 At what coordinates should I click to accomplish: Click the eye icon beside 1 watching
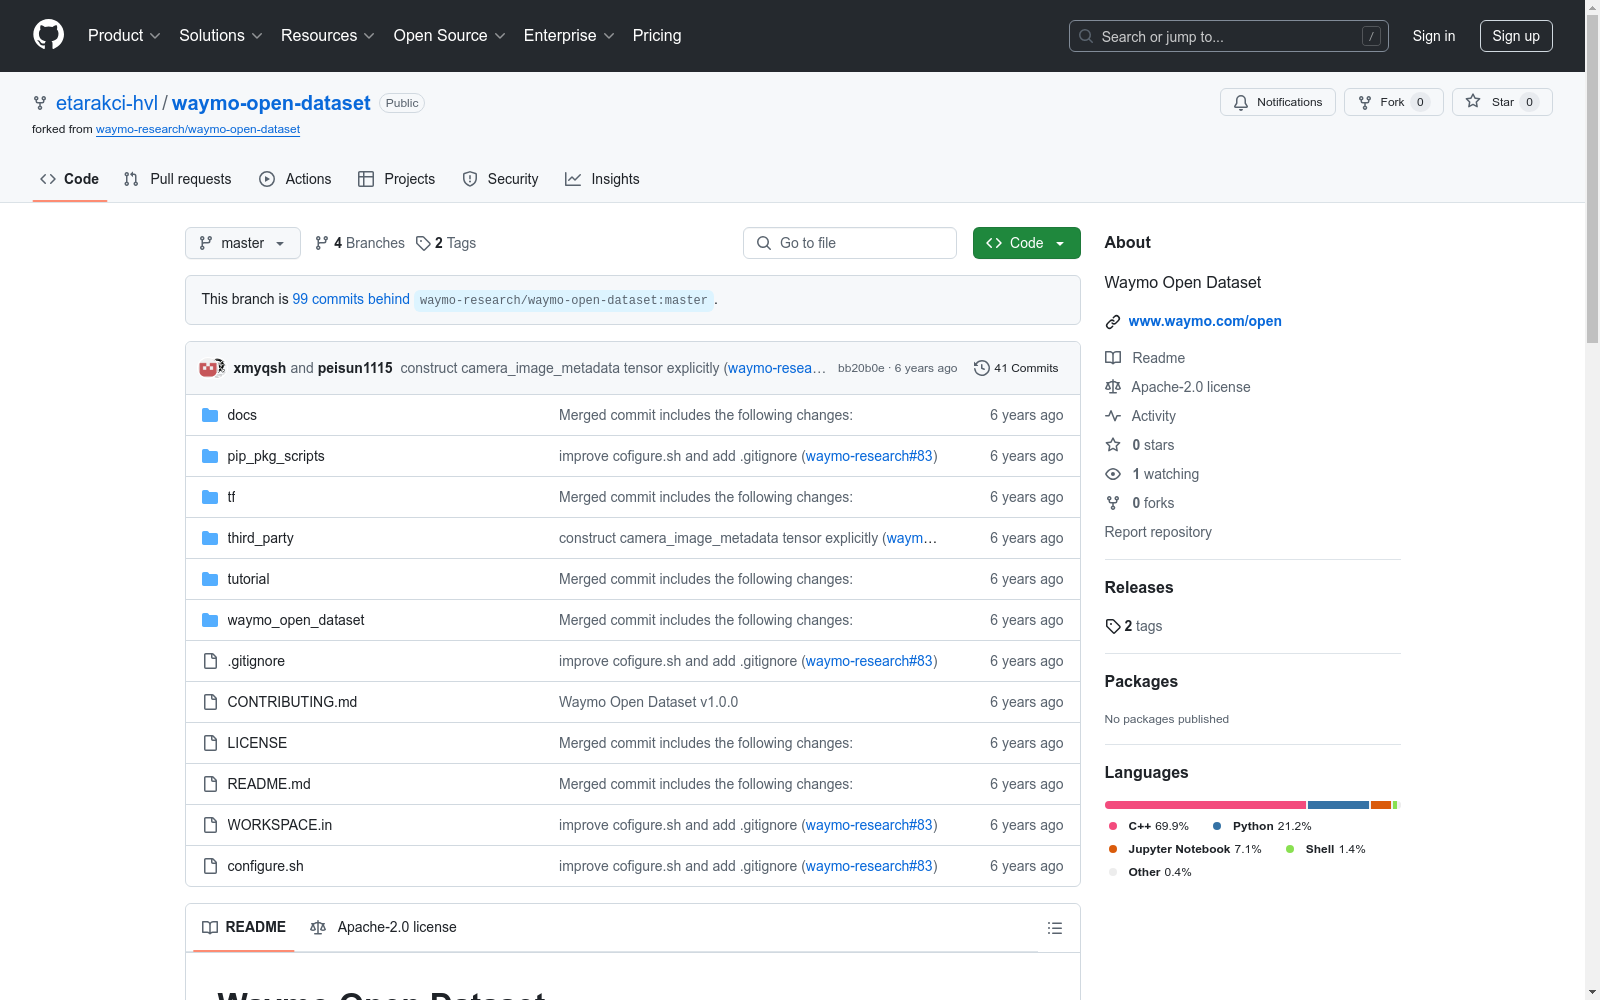pyautogui.click(x=1113, y=474)
